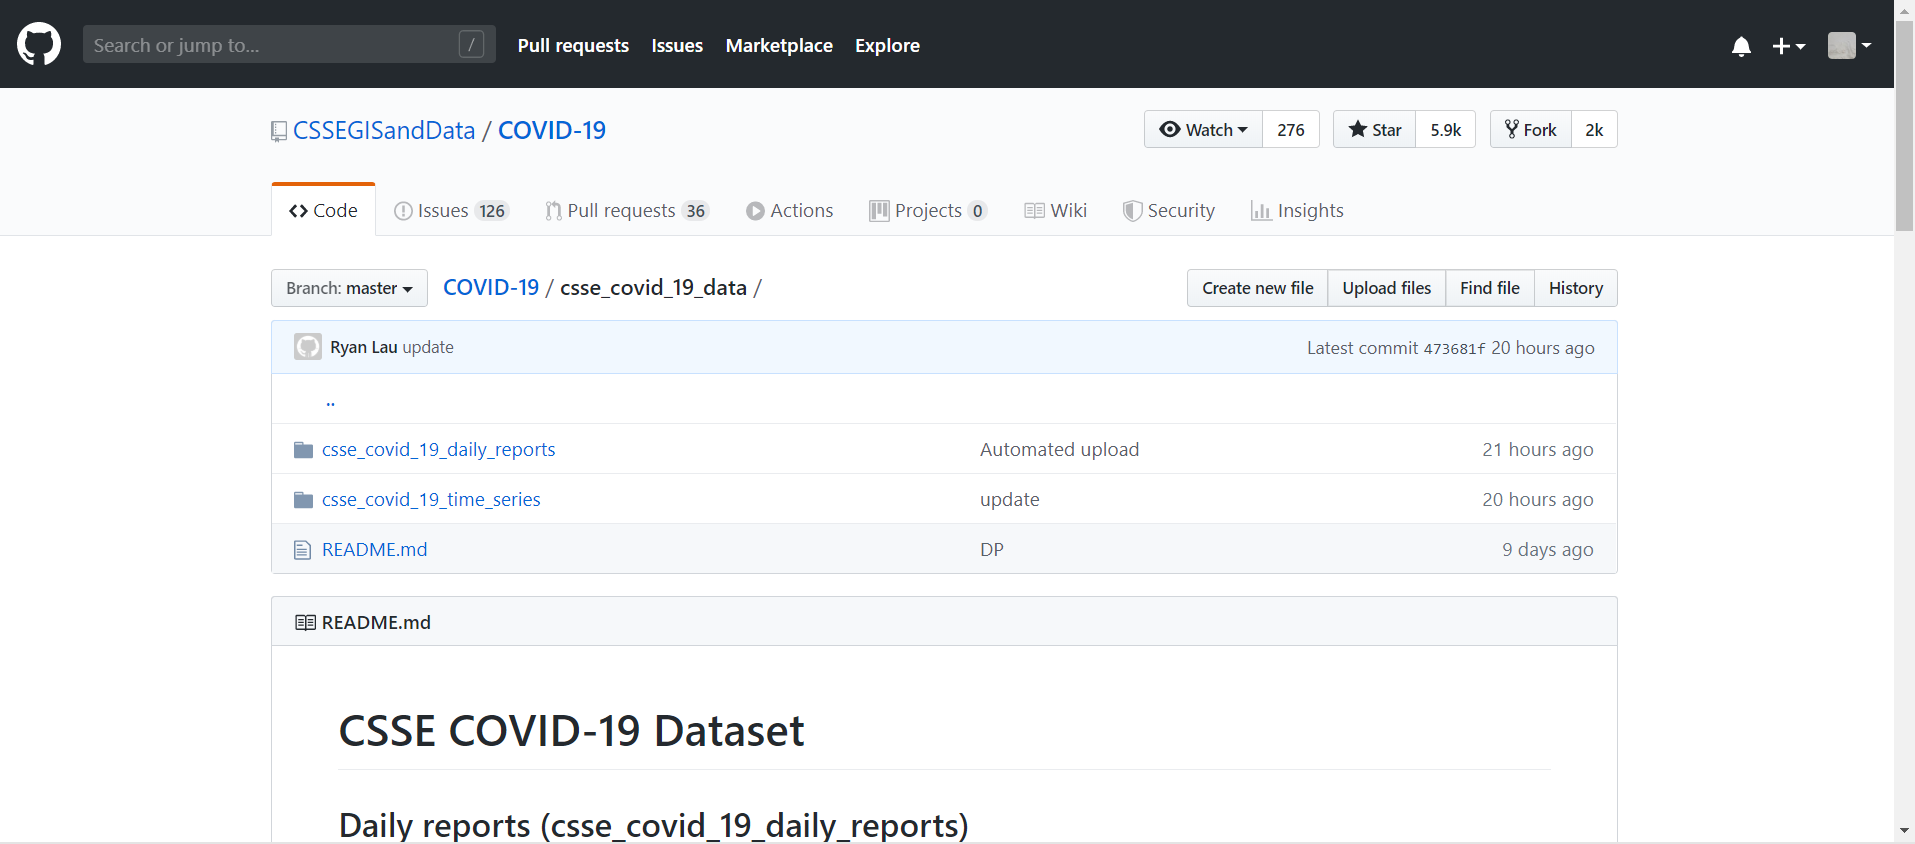Switch to the Issues tab

coord(451,210)
